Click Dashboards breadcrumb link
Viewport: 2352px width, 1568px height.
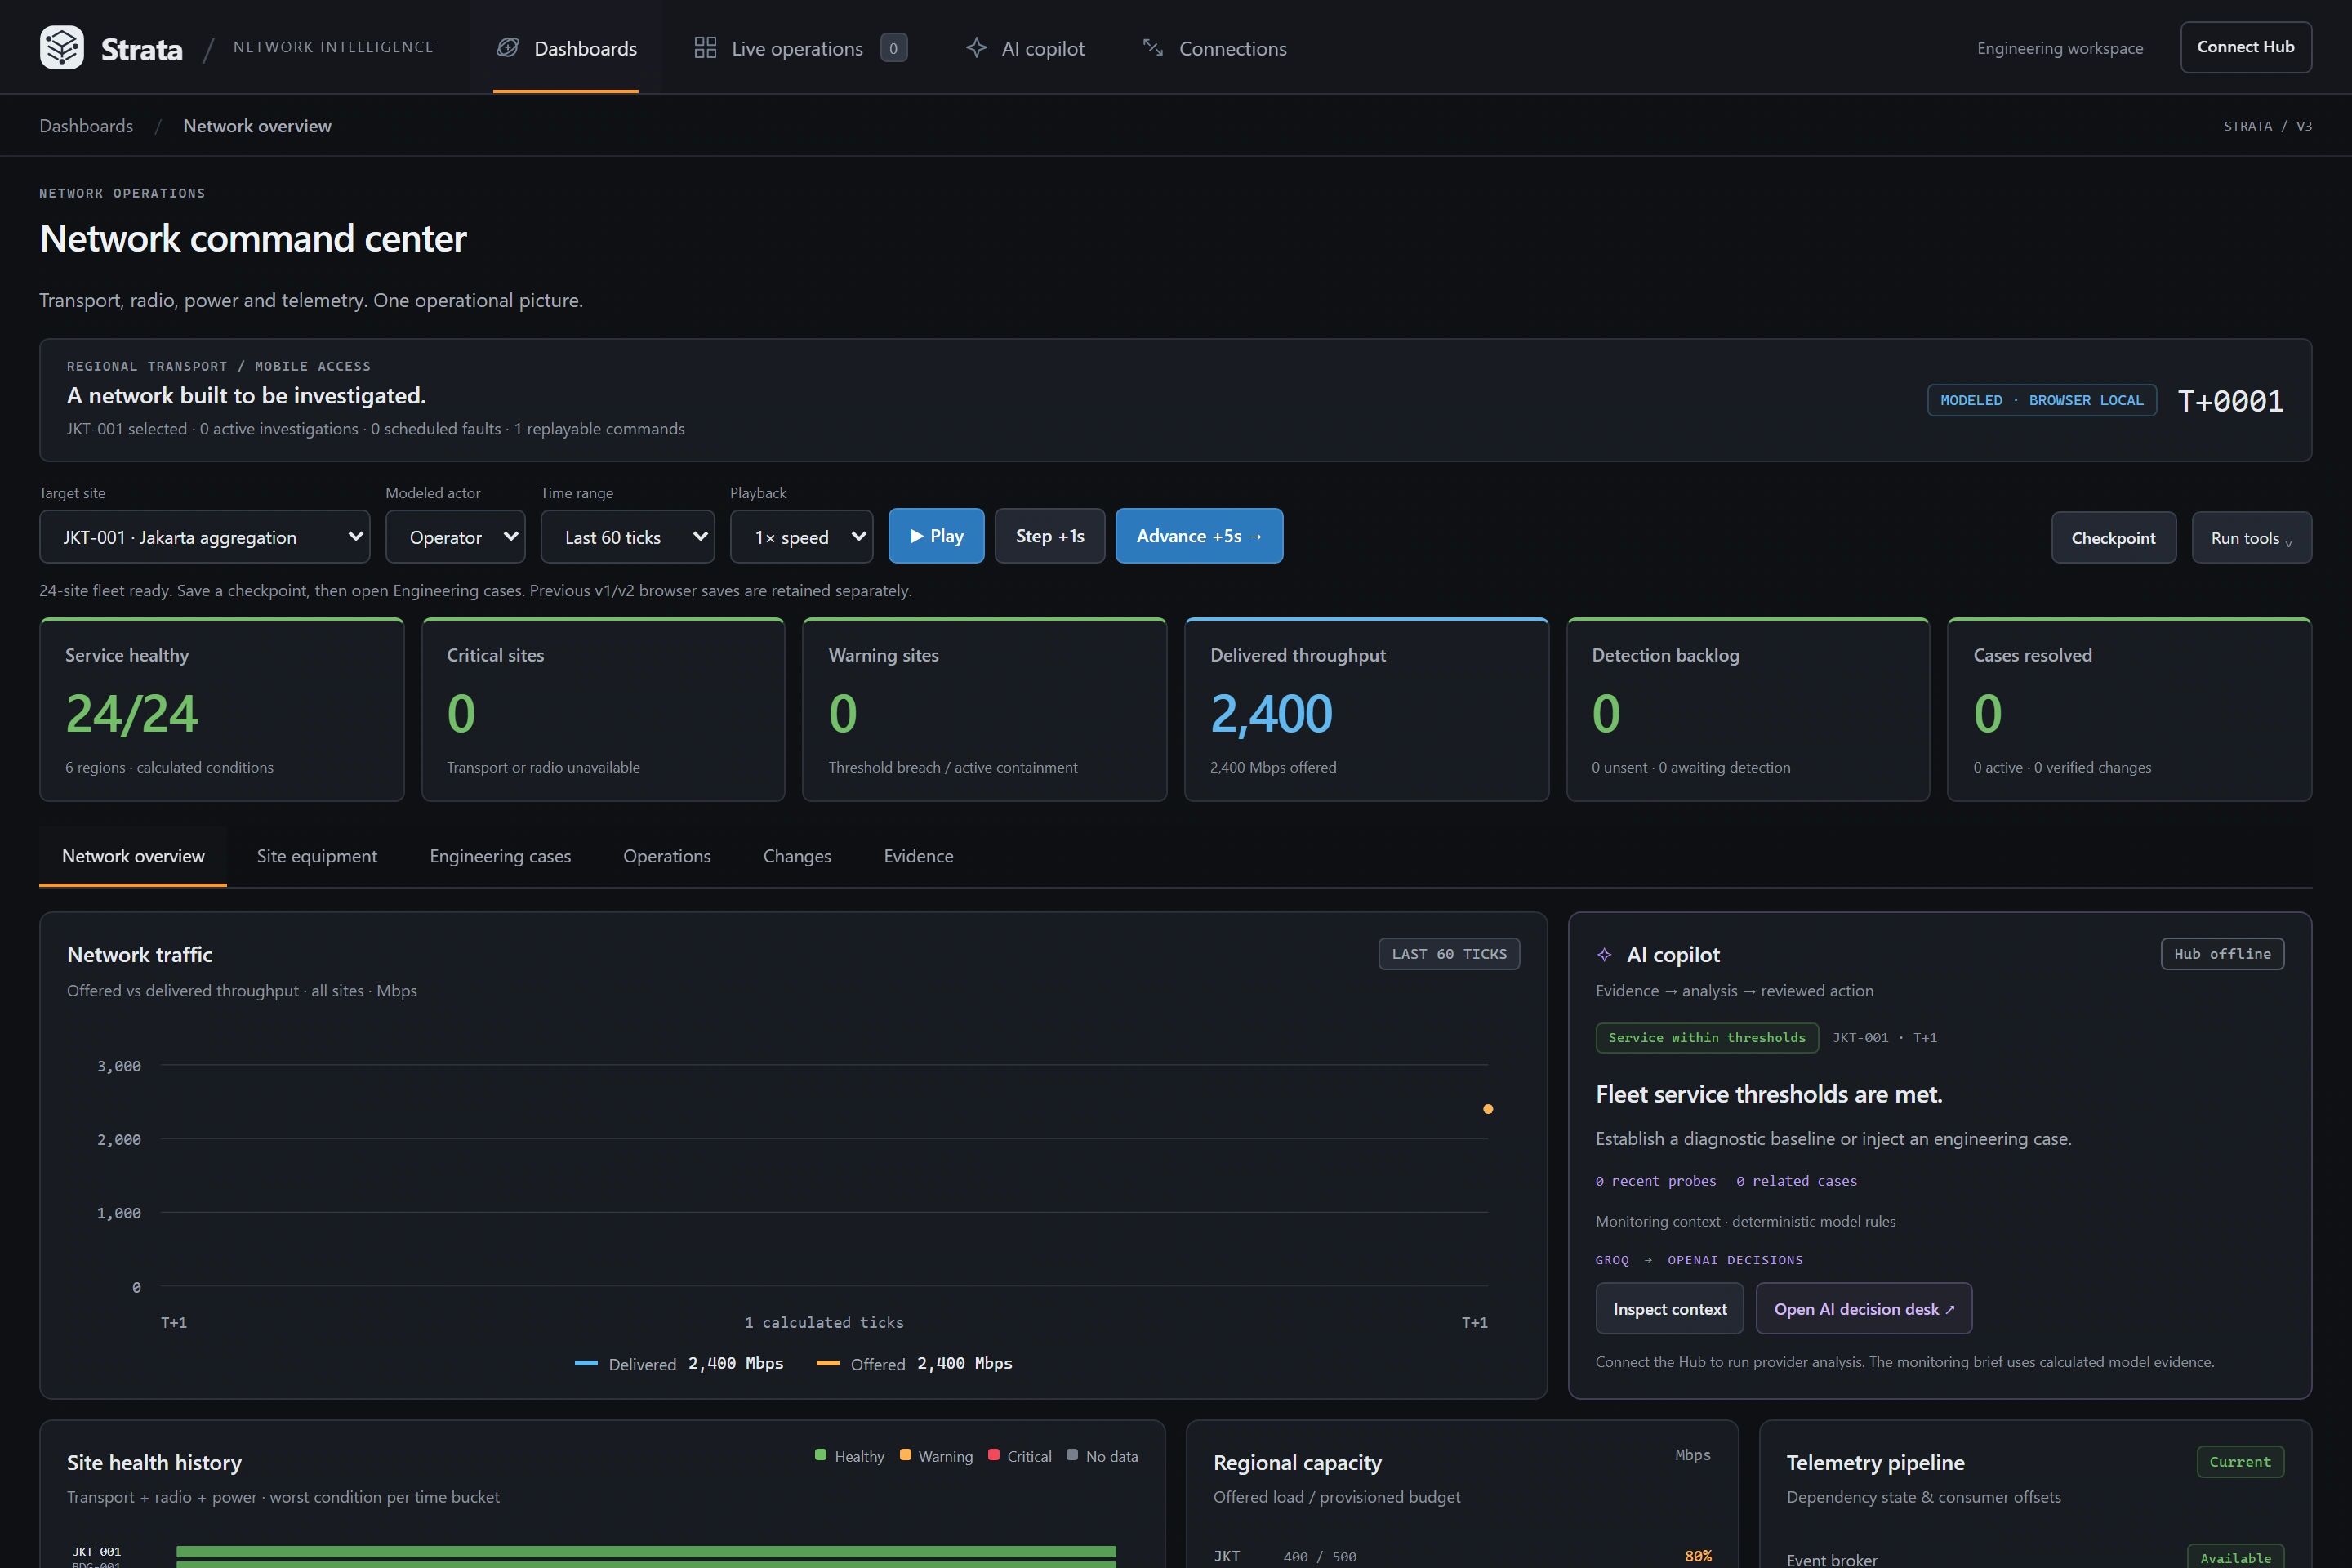click(x=86, y=126)
